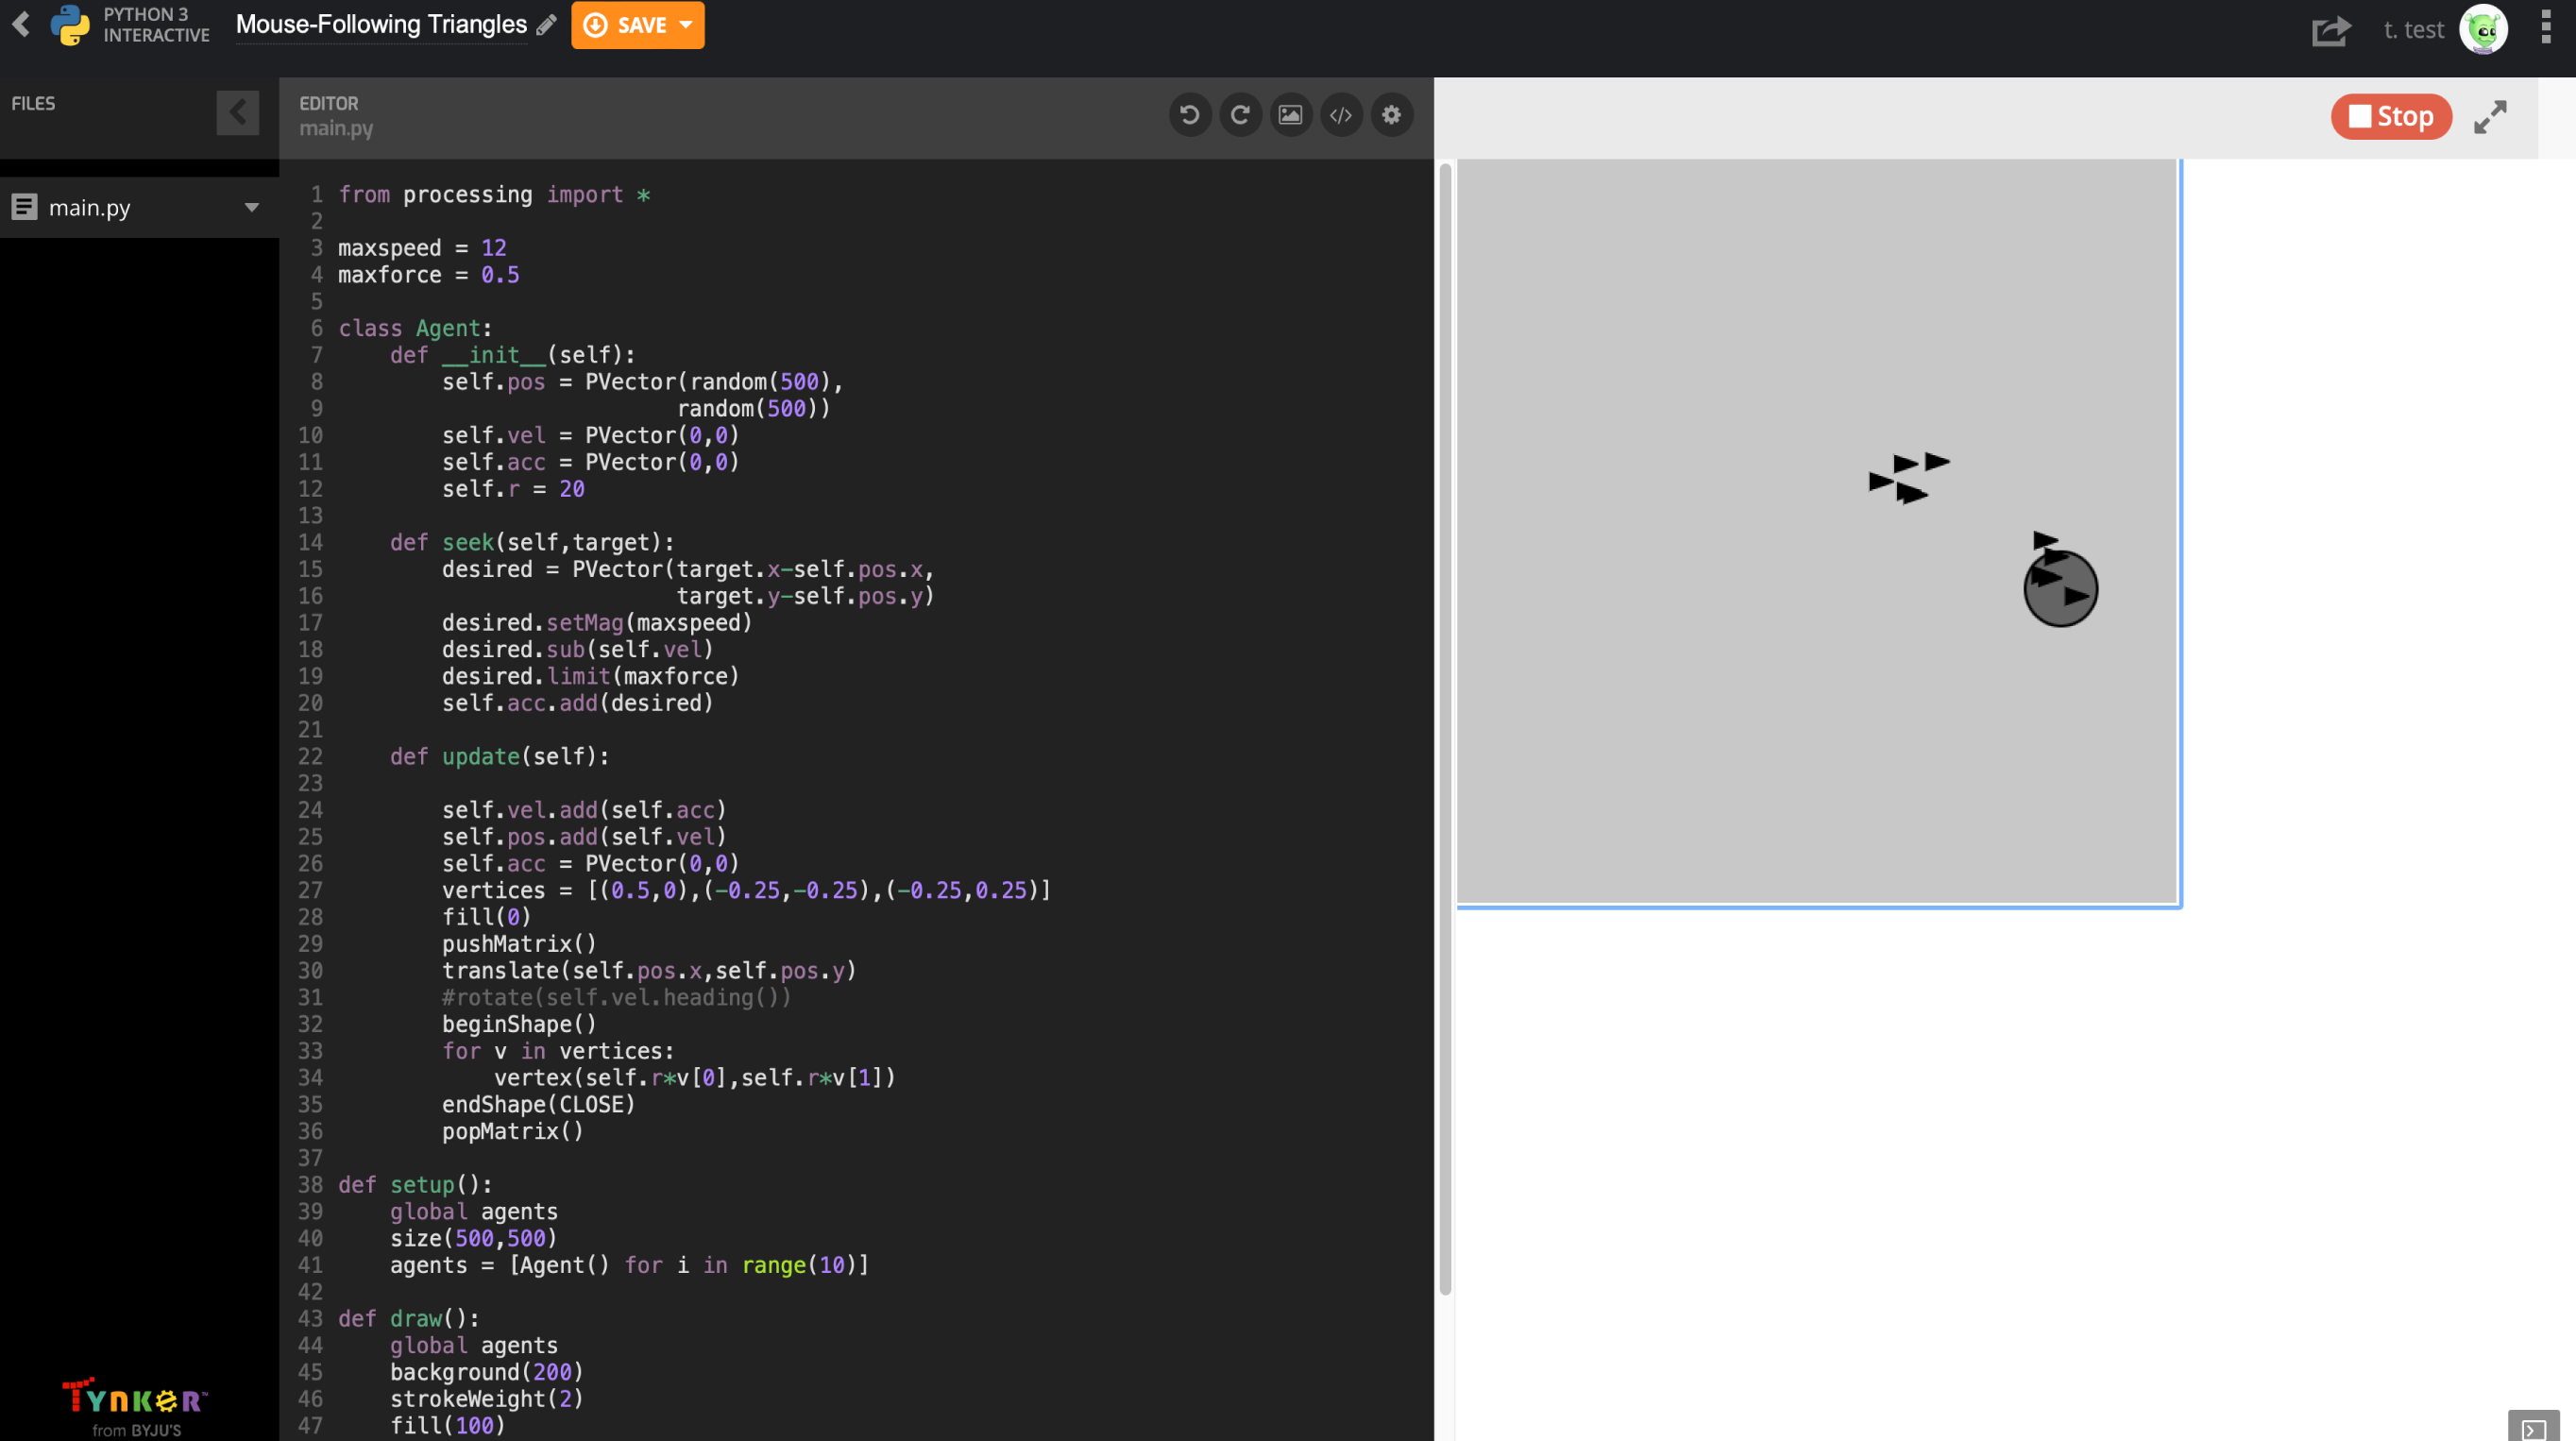Expand output to fullscreen
This screenshot has height=1441, width=2576.
(x=2490, y=117)
